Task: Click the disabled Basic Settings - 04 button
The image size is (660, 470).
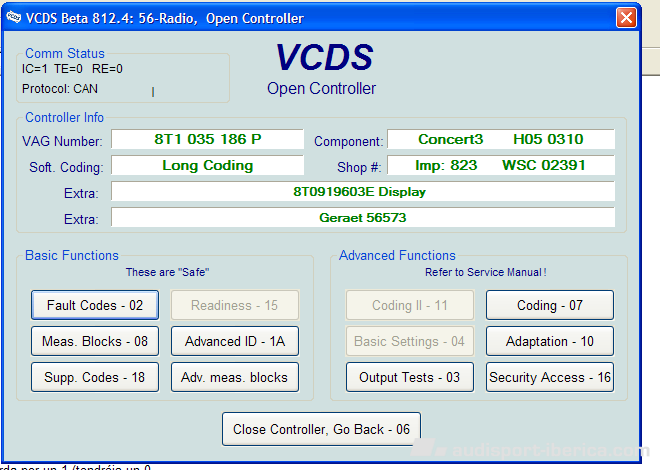Action: point(410,341)
